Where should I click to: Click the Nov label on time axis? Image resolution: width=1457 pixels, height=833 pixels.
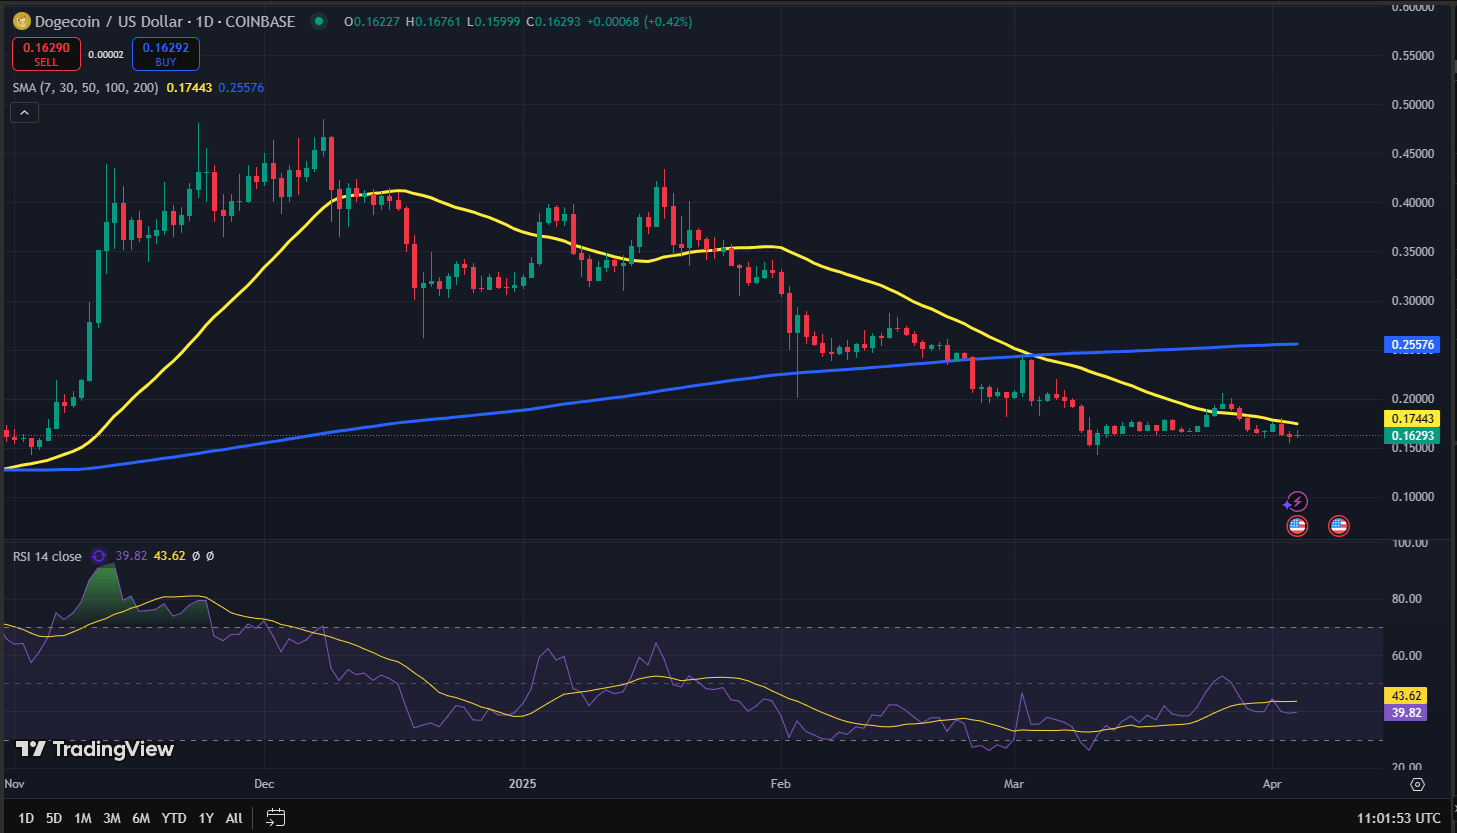[x=14, y=784]
